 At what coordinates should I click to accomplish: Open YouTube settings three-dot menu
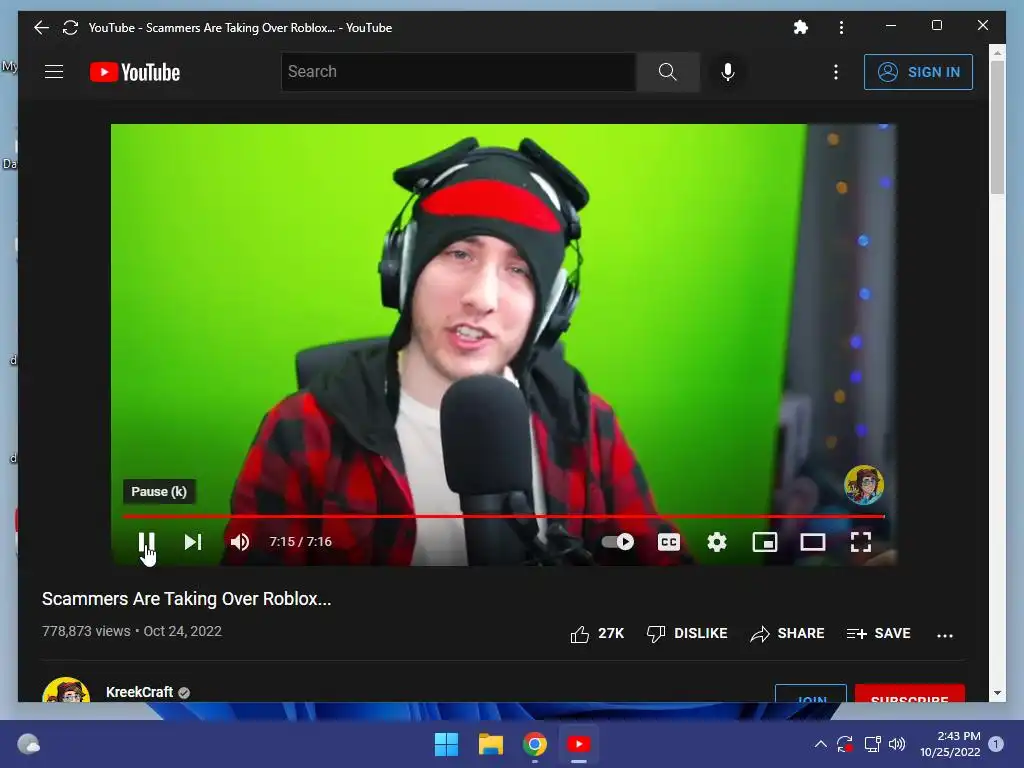point(836,72)
